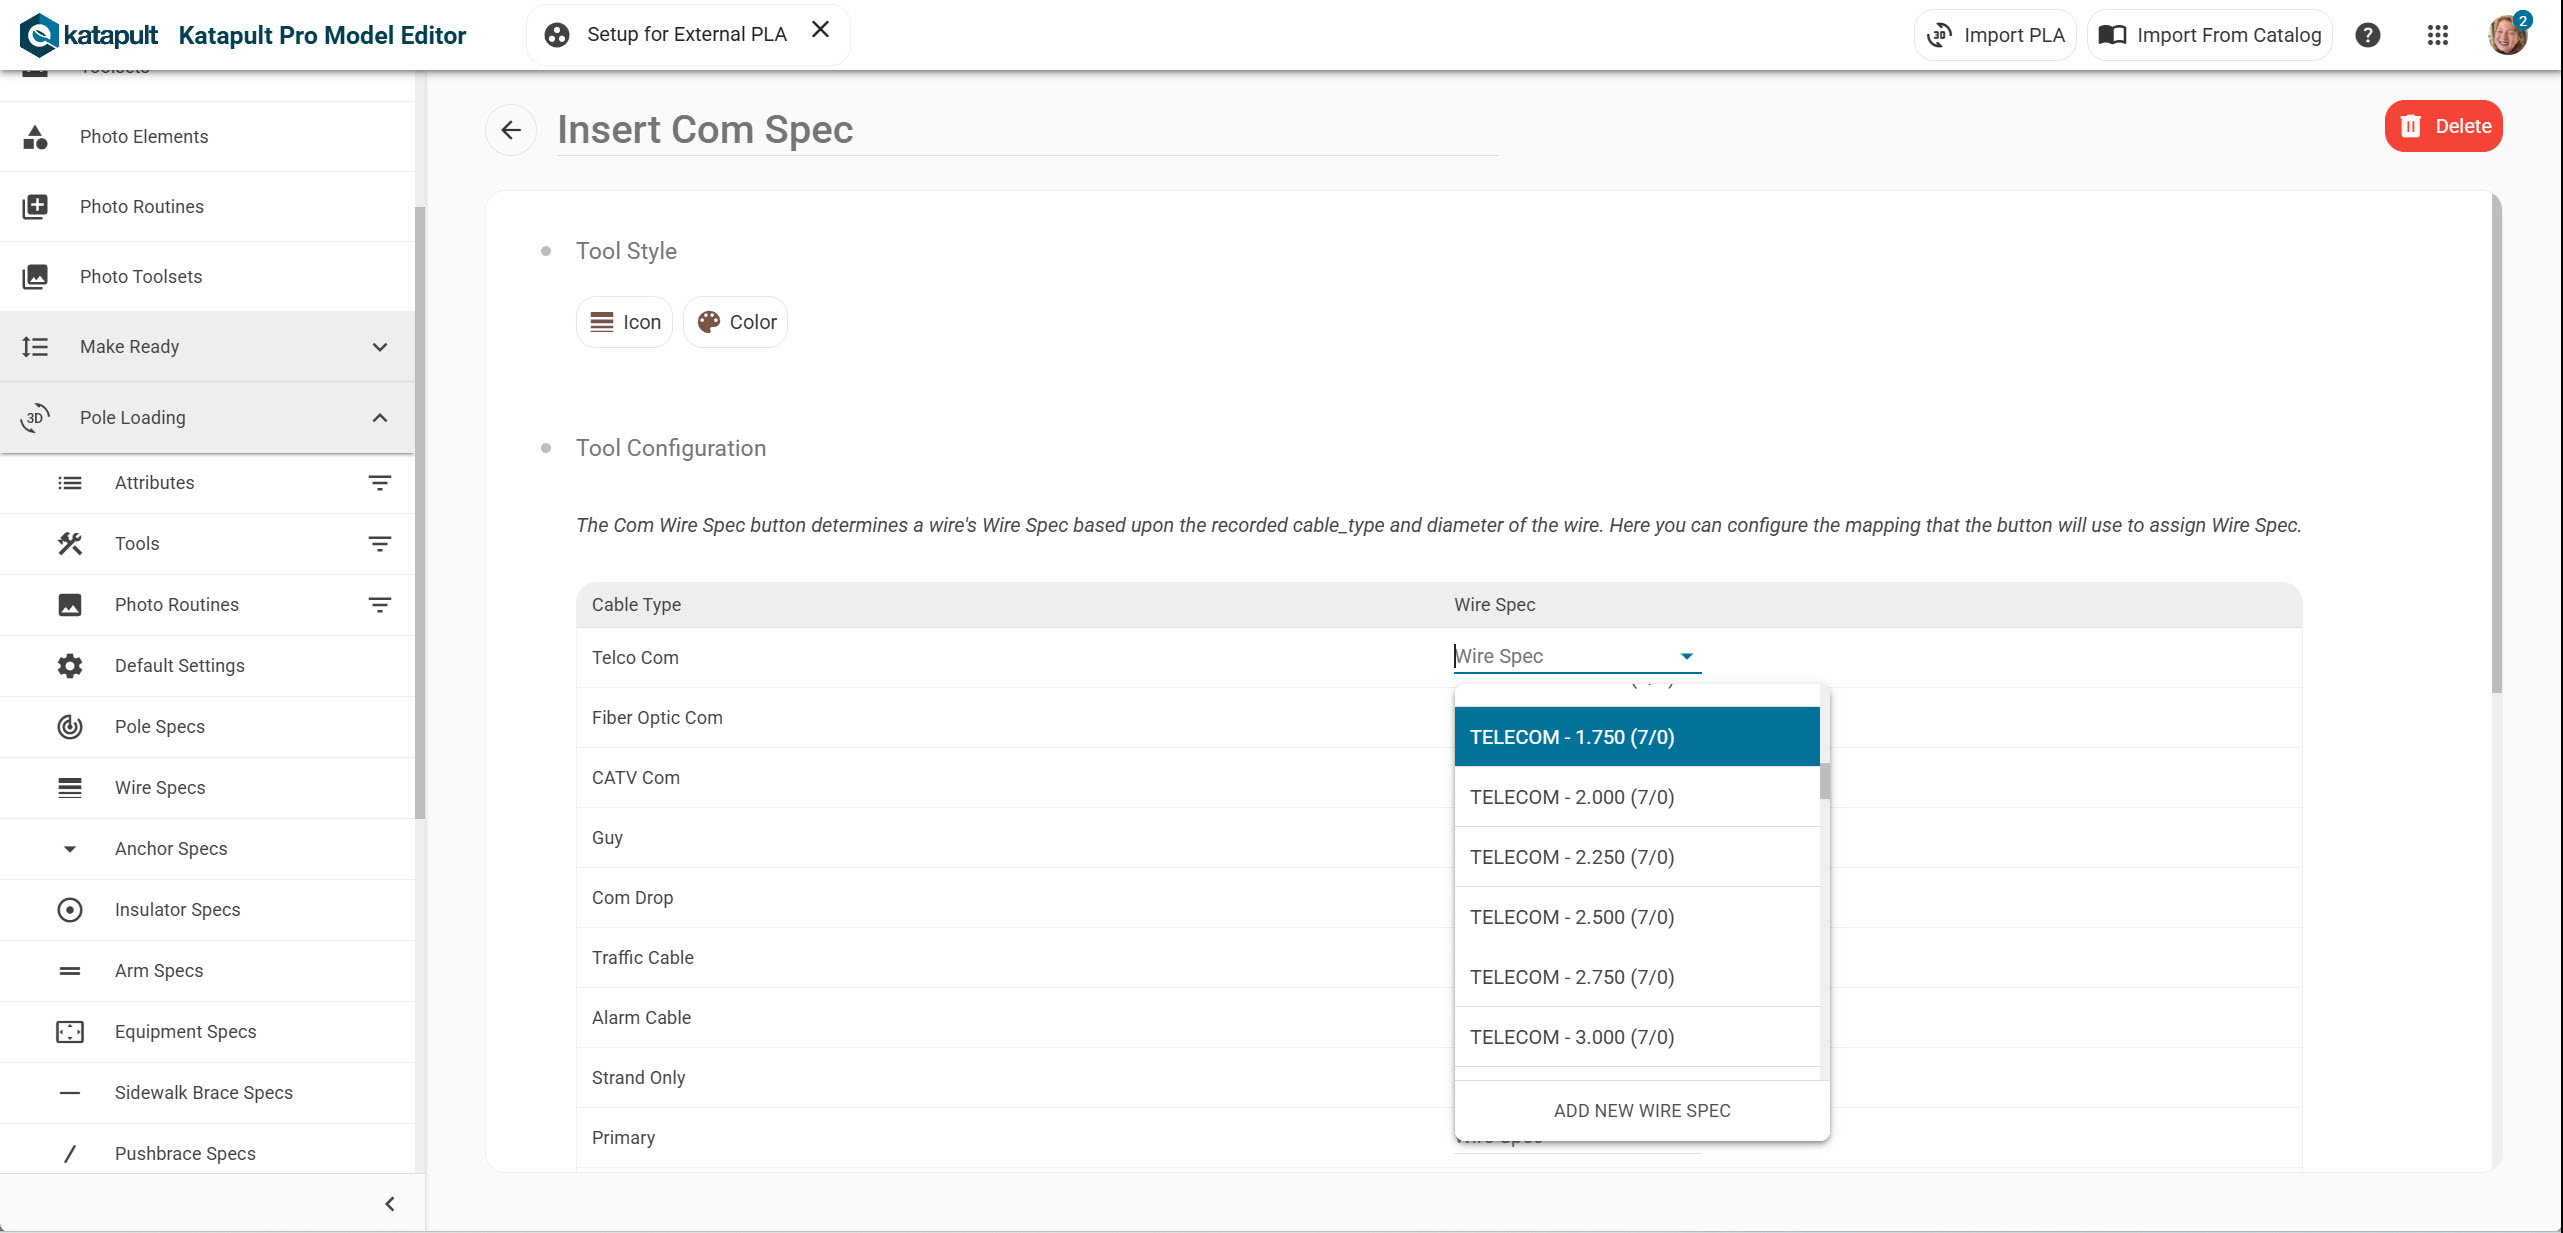Click the Default Settings gear item

[x=180, y=666]
